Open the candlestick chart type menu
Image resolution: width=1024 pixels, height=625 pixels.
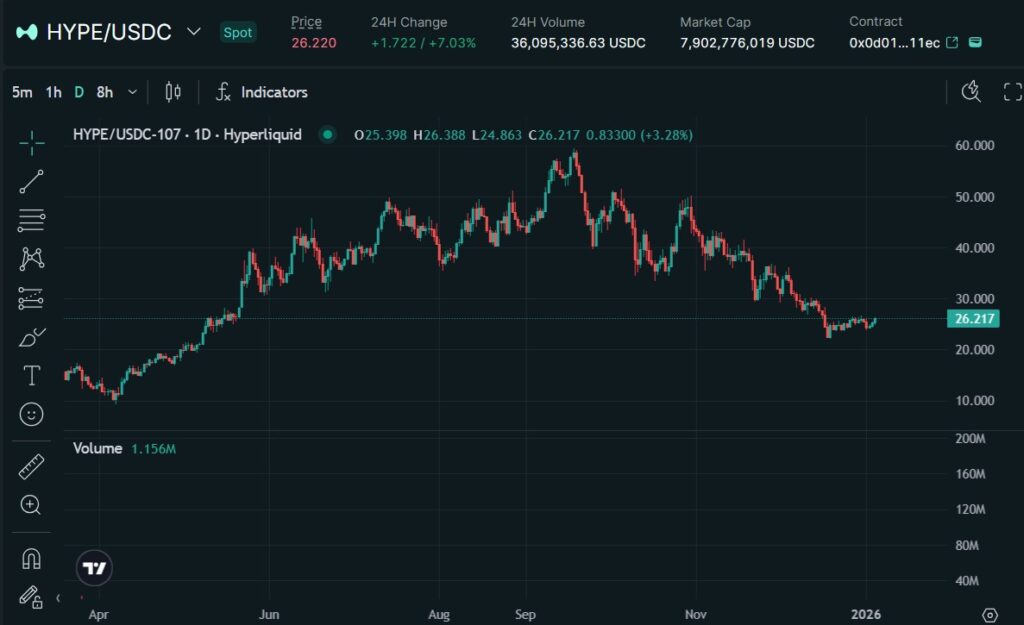coord(173,92)
